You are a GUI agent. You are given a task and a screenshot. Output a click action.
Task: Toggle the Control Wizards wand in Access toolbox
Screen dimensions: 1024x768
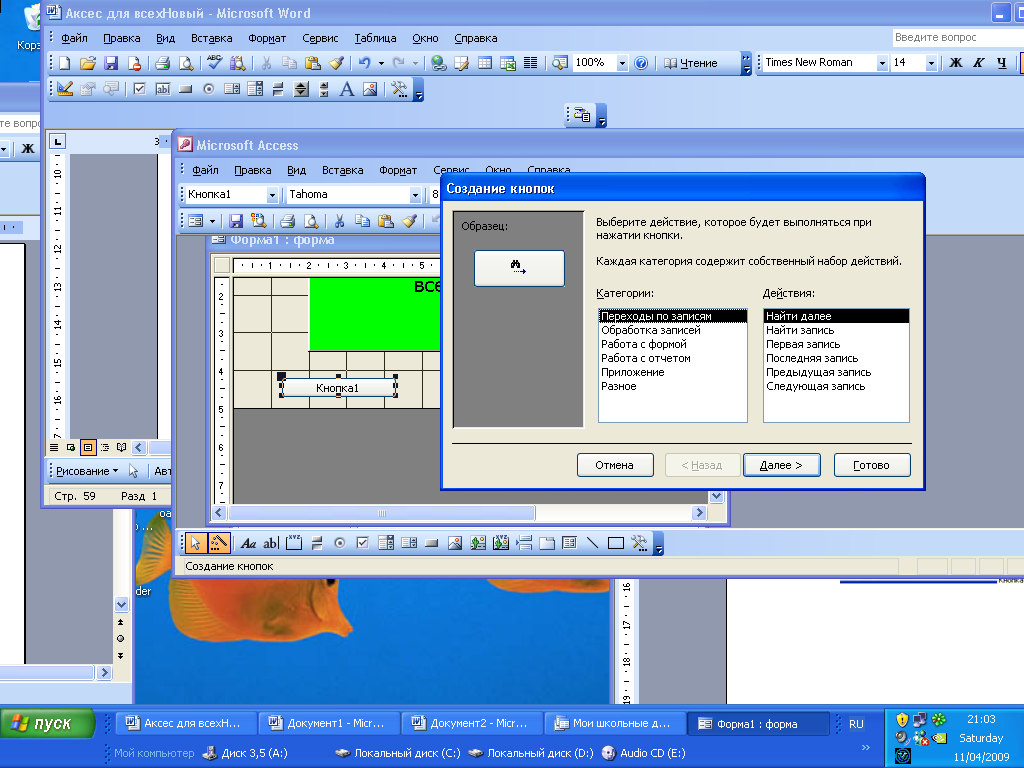(x=219, y=543)
